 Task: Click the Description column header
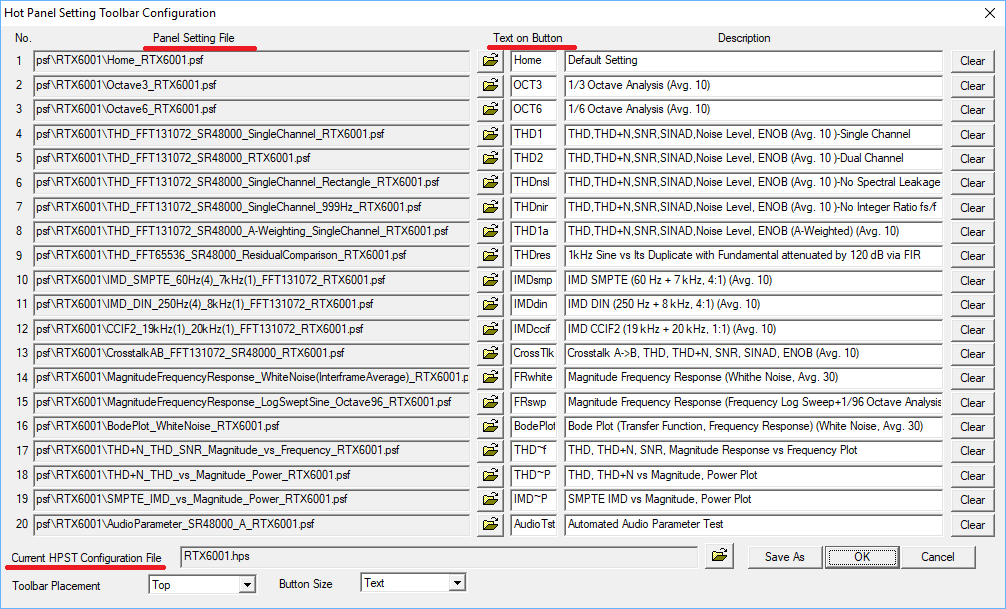click(x=744, y=39)
